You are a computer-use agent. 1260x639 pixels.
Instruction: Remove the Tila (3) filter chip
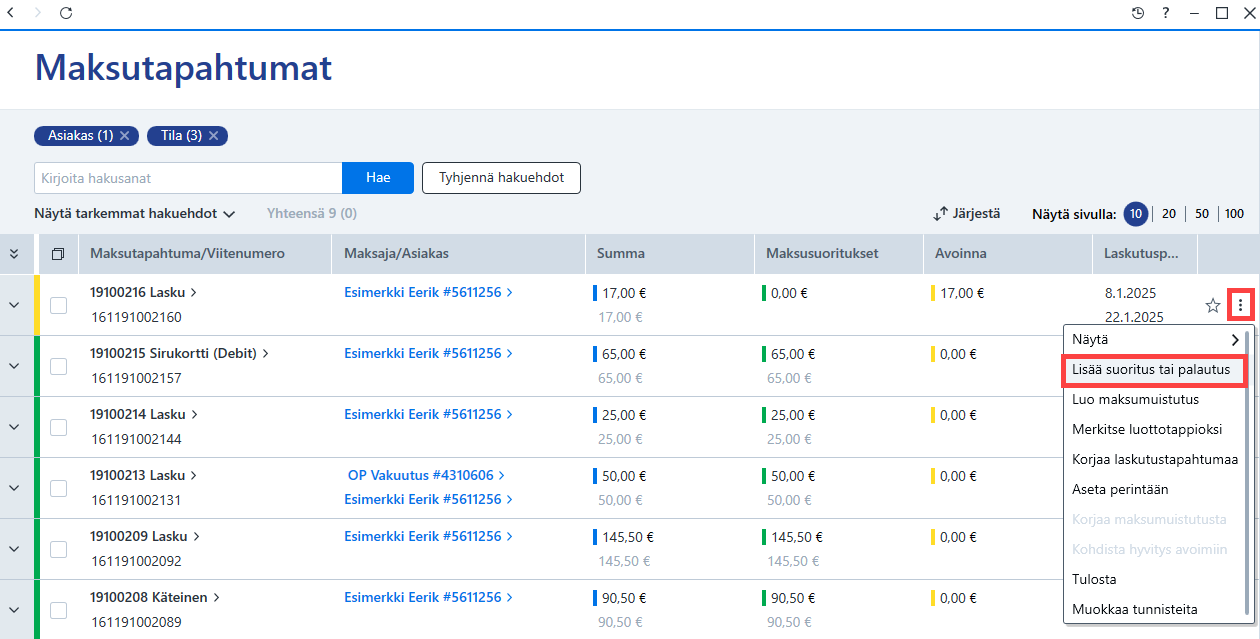213,135
